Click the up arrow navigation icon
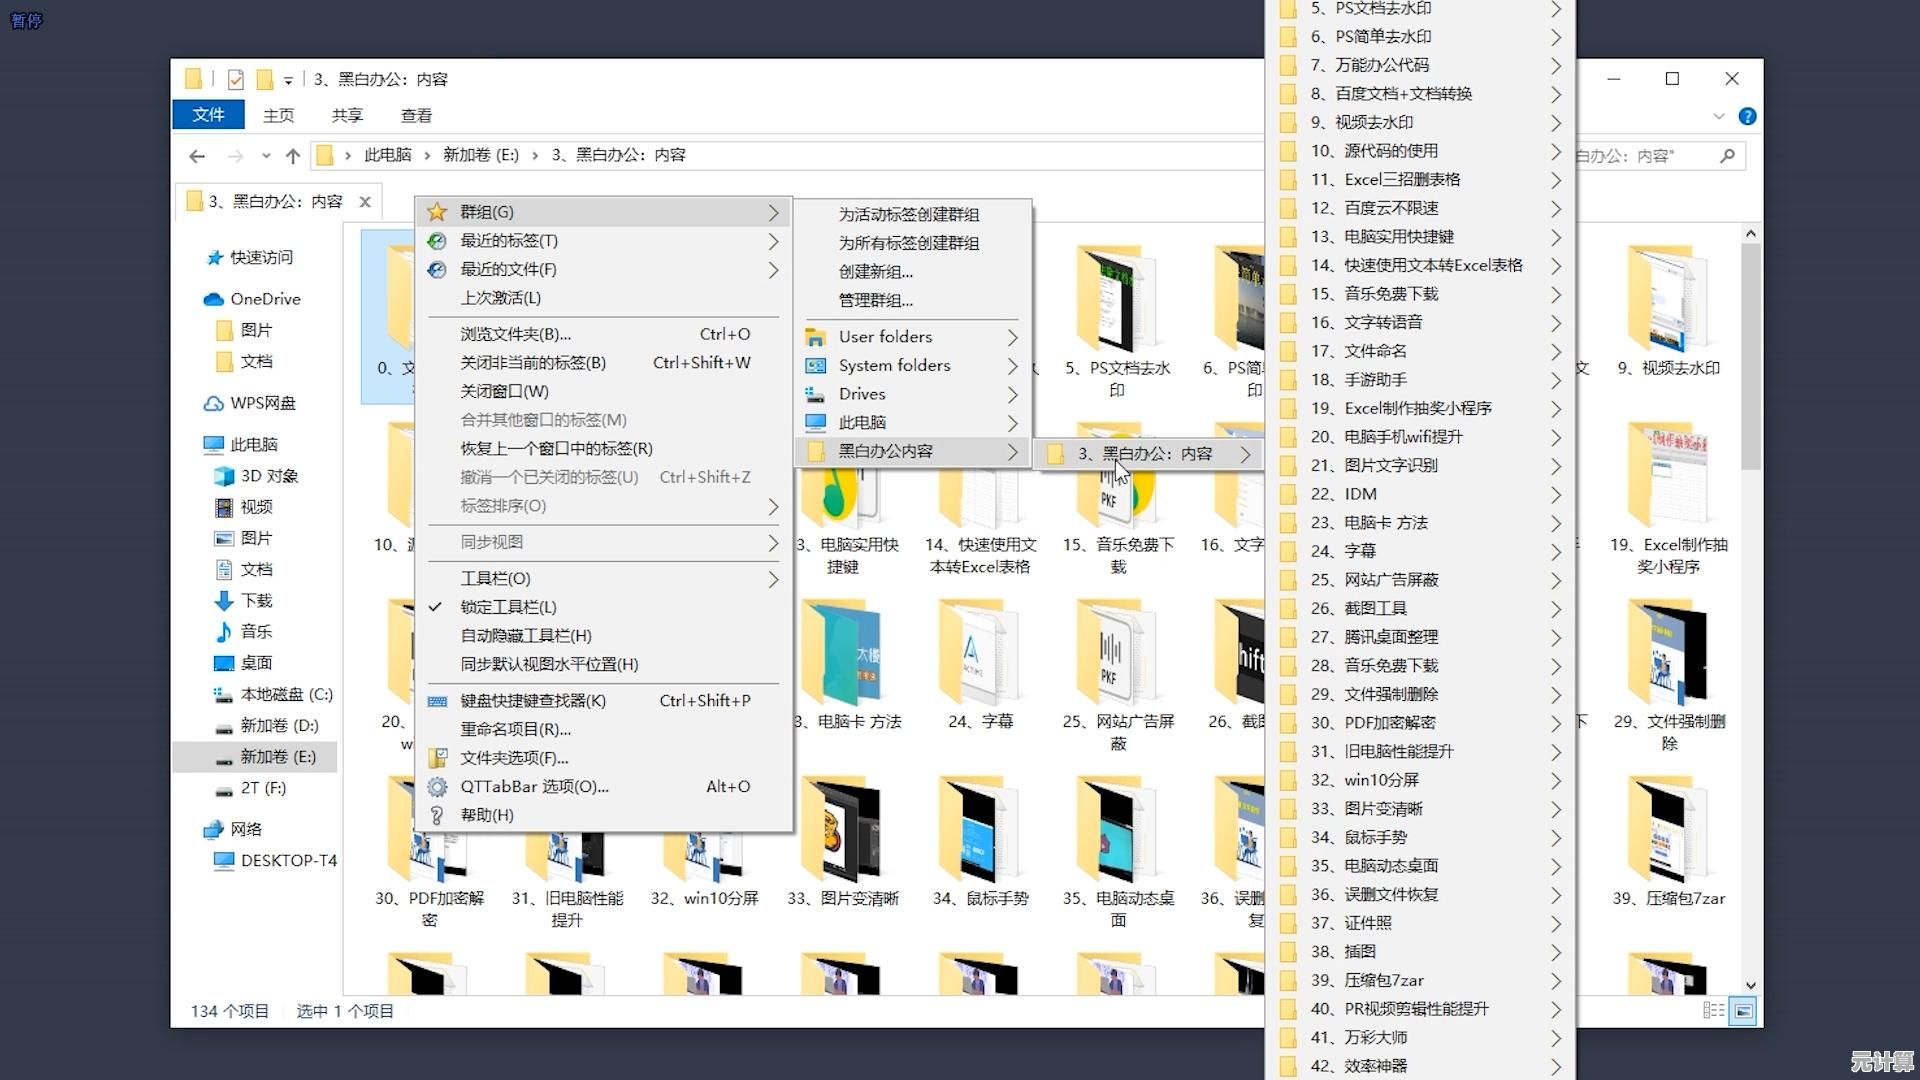 (292, 156)
